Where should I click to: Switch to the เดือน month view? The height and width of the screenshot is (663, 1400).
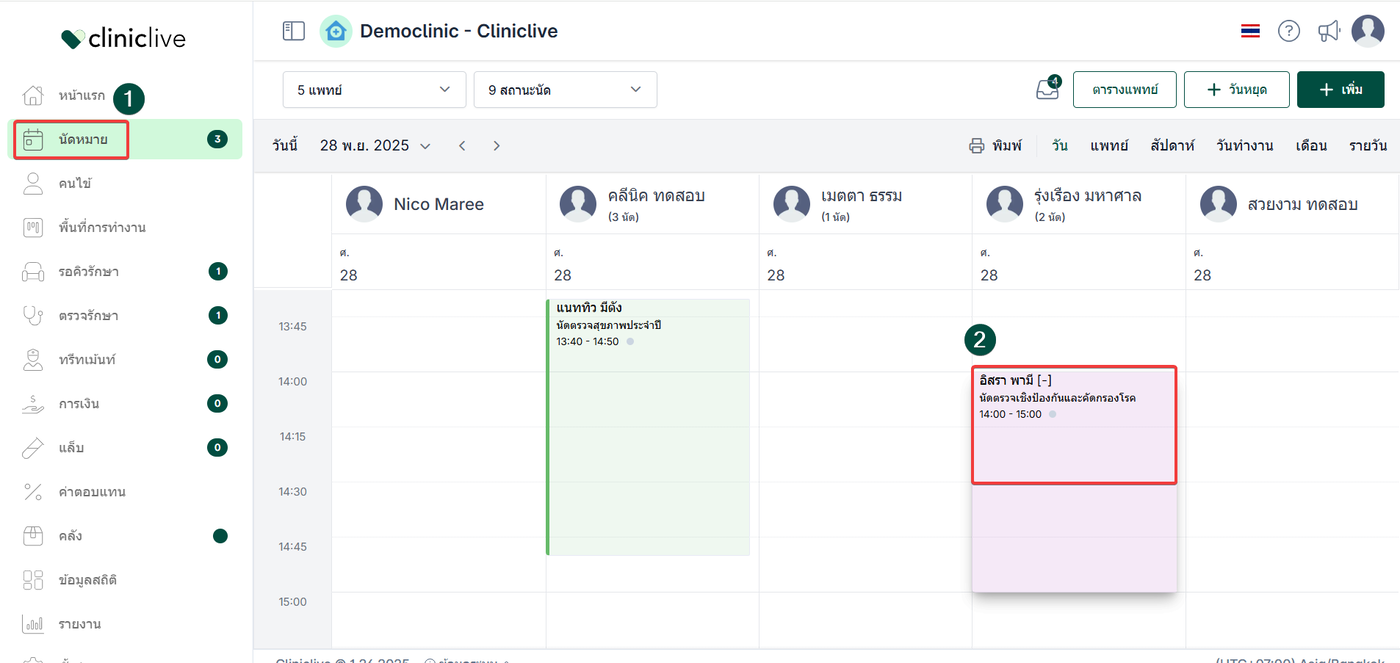[1311, 146]
